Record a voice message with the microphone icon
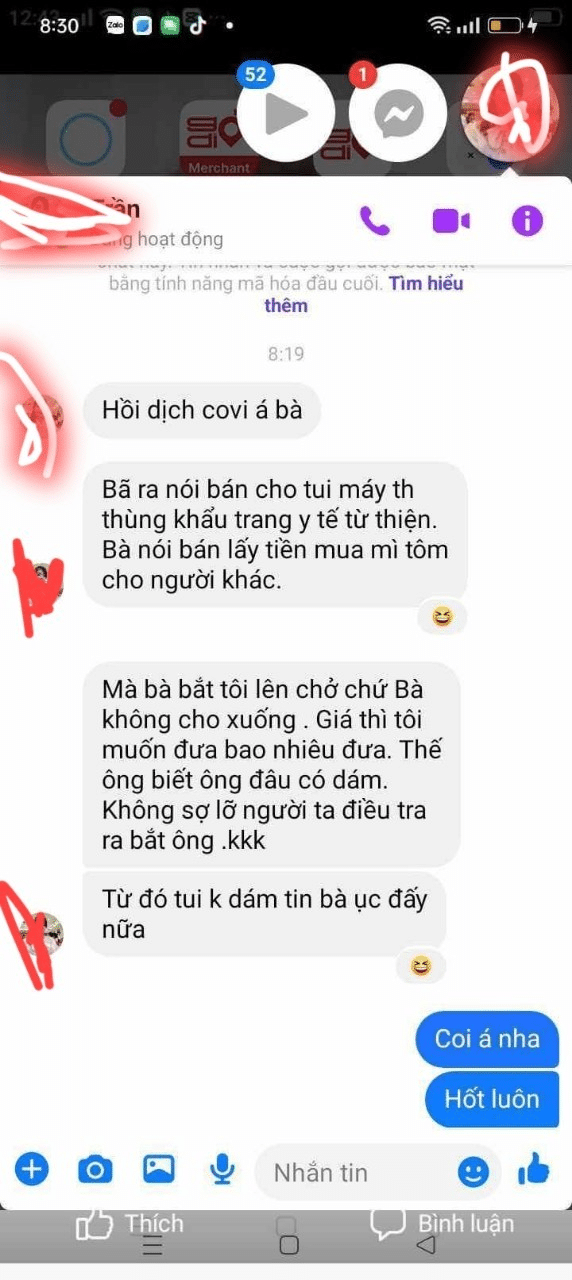This screenshot has width=572, height=1280. 222,1168
